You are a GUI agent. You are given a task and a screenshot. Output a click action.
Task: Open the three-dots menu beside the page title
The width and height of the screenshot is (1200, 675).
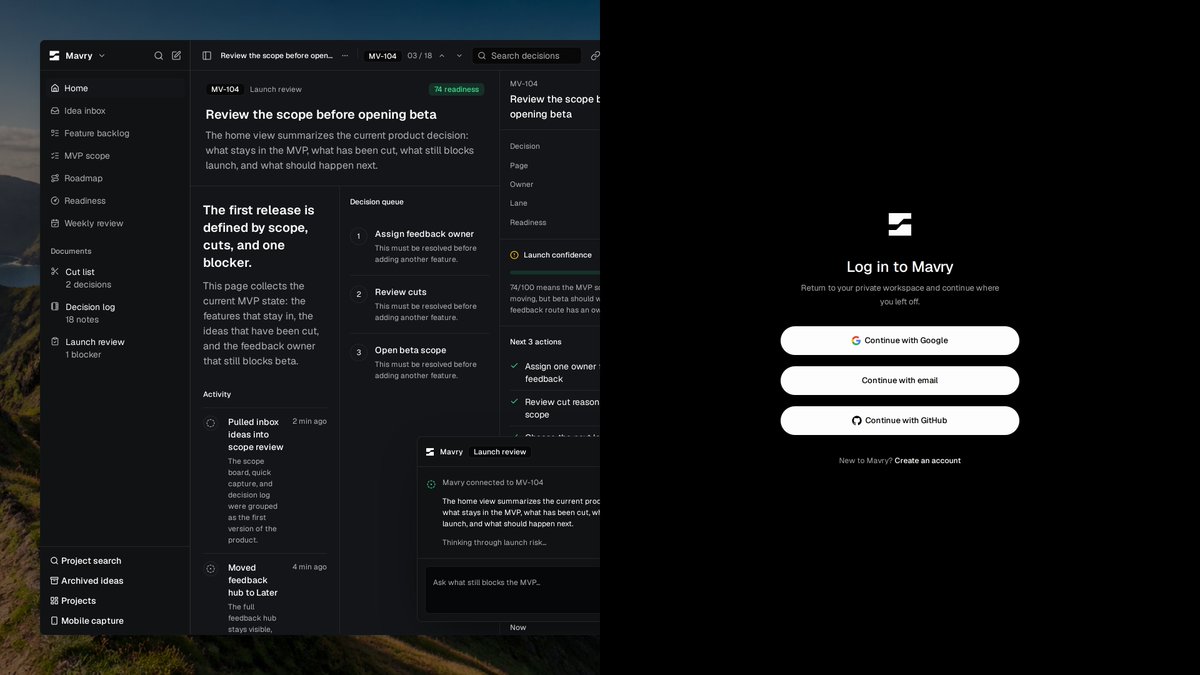click(x=345, y=56)
